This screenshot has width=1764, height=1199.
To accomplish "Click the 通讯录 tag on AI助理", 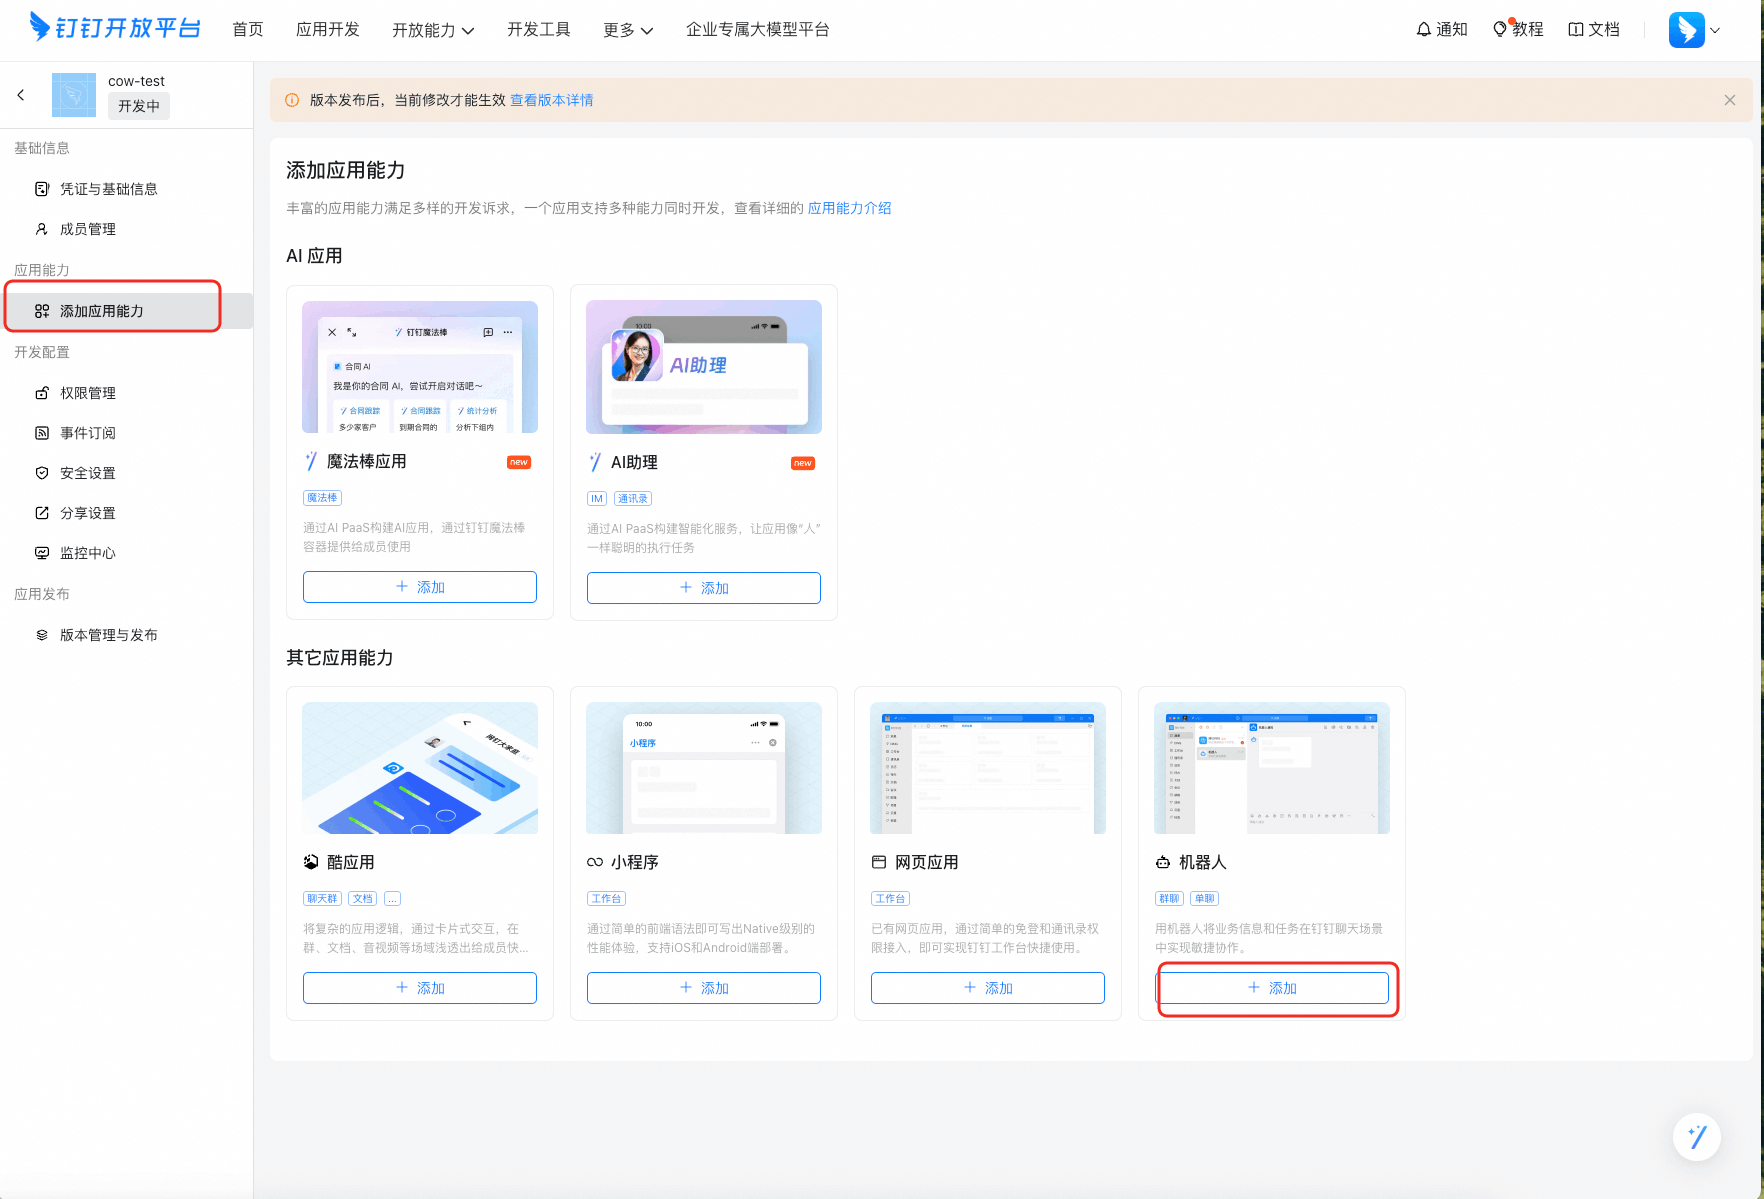I will click(x=632, y=499).
